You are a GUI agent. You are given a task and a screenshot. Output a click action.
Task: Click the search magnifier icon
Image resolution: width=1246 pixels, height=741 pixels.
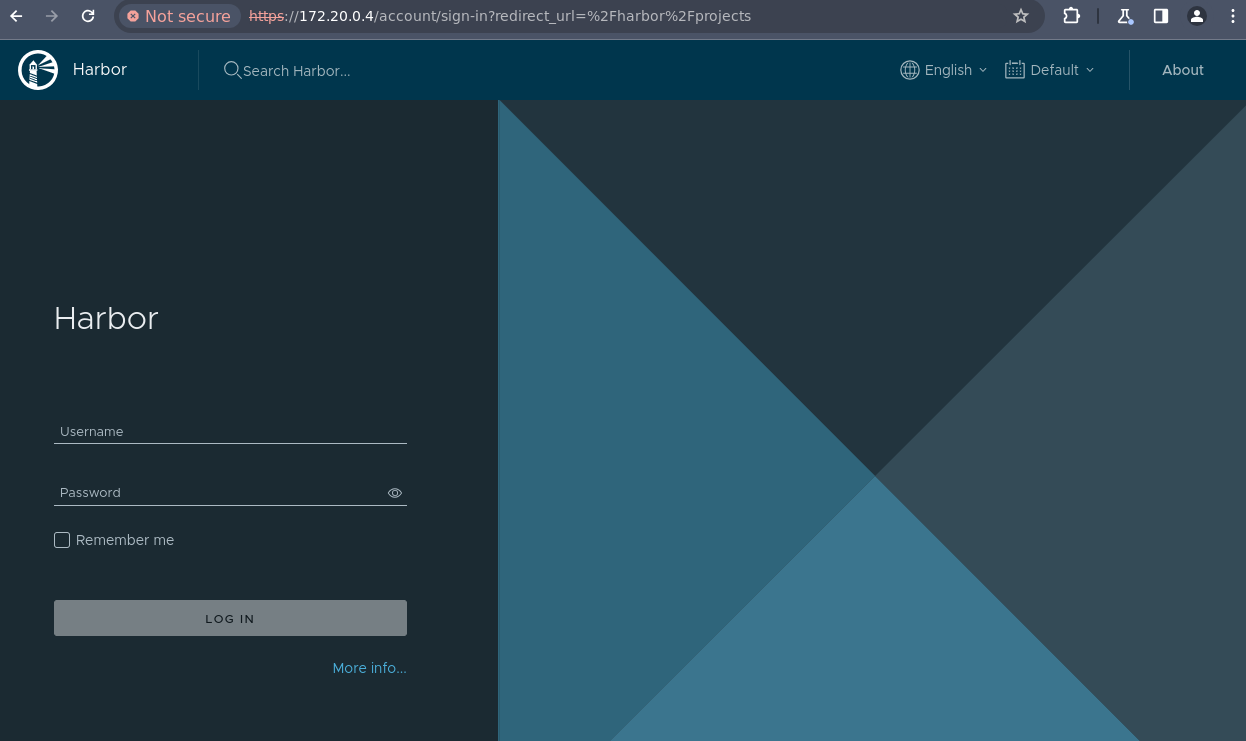(232, 70)
